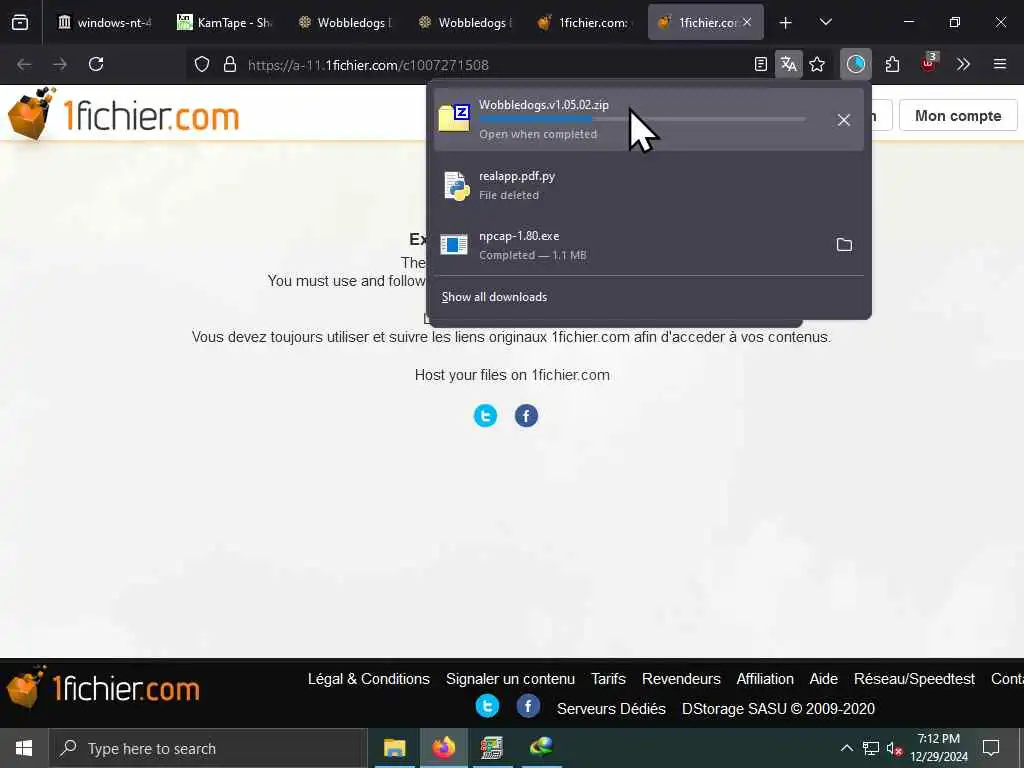Open the Tarifs footer link
Viewport: 1024px width, 768px height.
pyautogui.click(x=609, y=679)
